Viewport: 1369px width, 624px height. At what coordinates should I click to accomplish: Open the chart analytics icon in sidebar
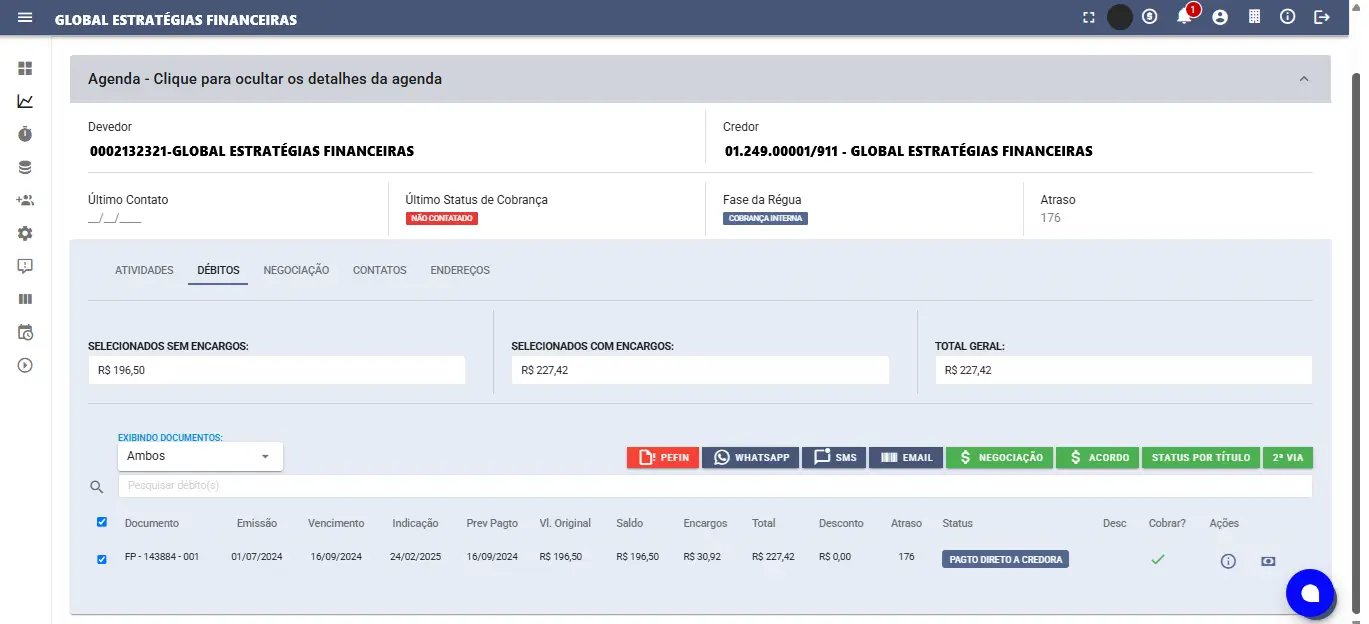[x=25, y=101]
